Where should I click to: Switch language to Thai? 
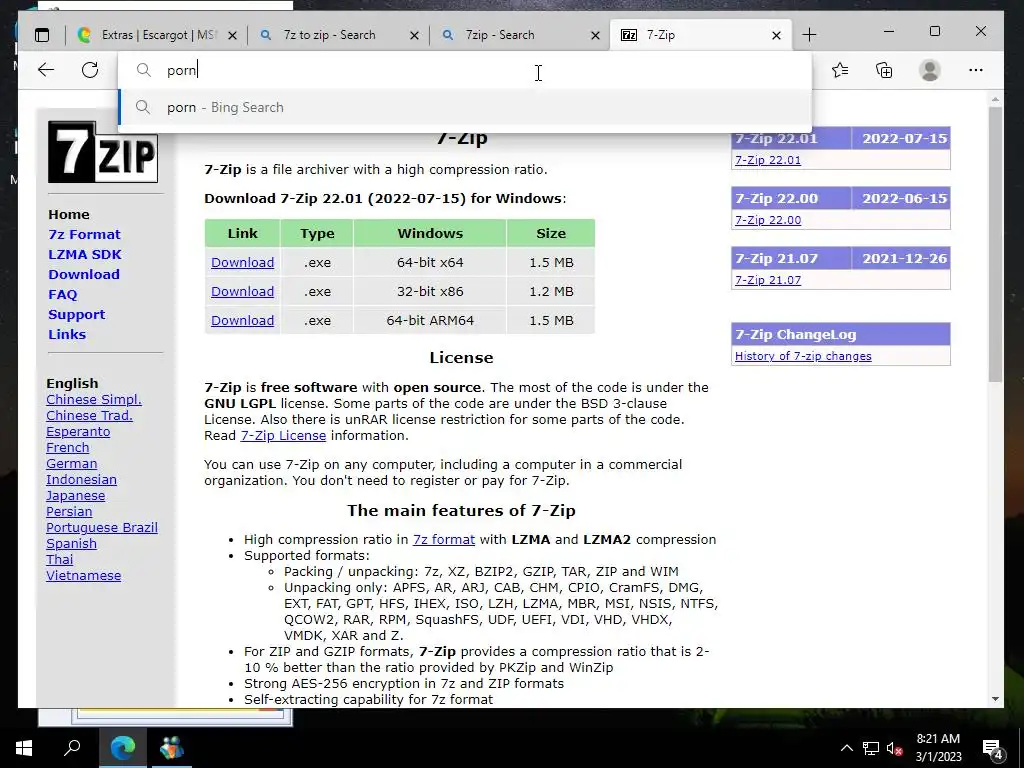59,560
